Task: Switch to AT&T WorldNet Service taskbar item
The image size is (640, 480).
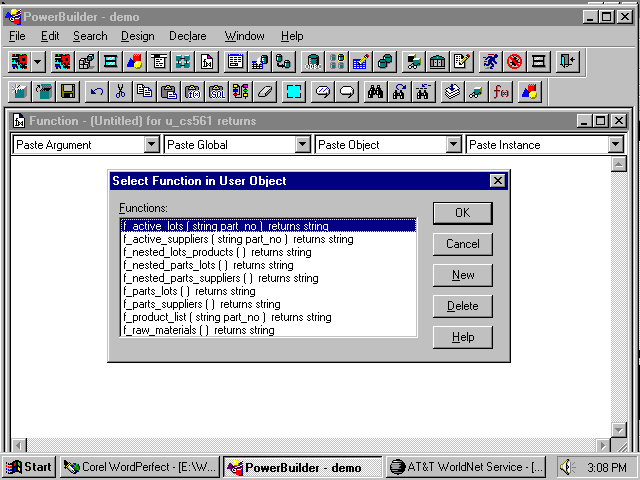Action: [466, 467]
